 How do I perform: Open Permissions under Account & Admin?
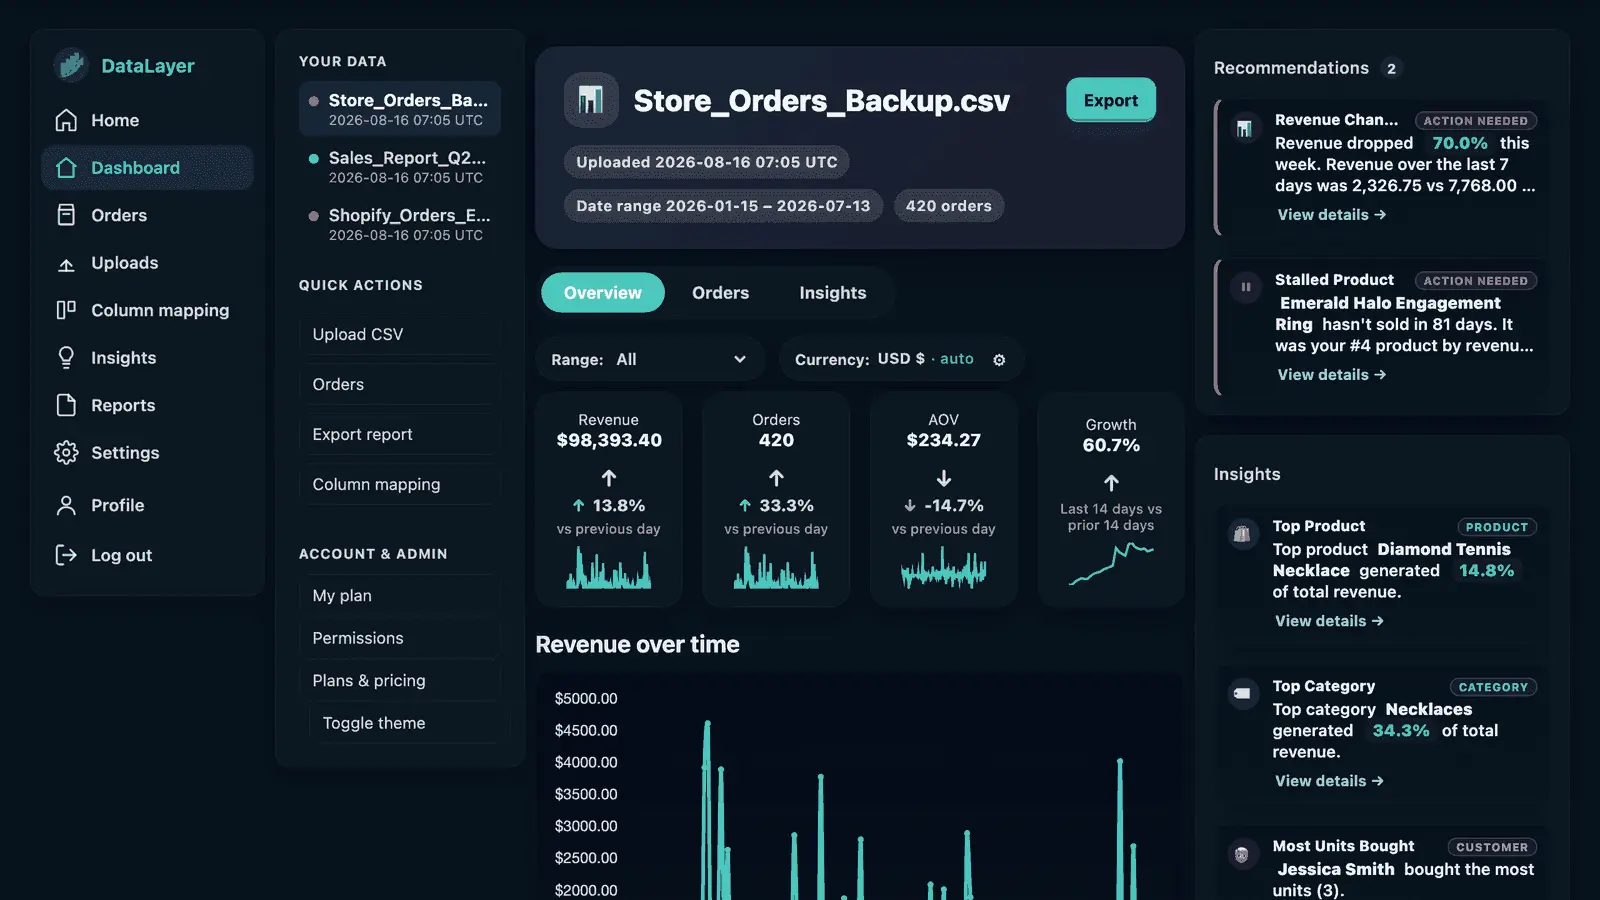pos(400,638)
